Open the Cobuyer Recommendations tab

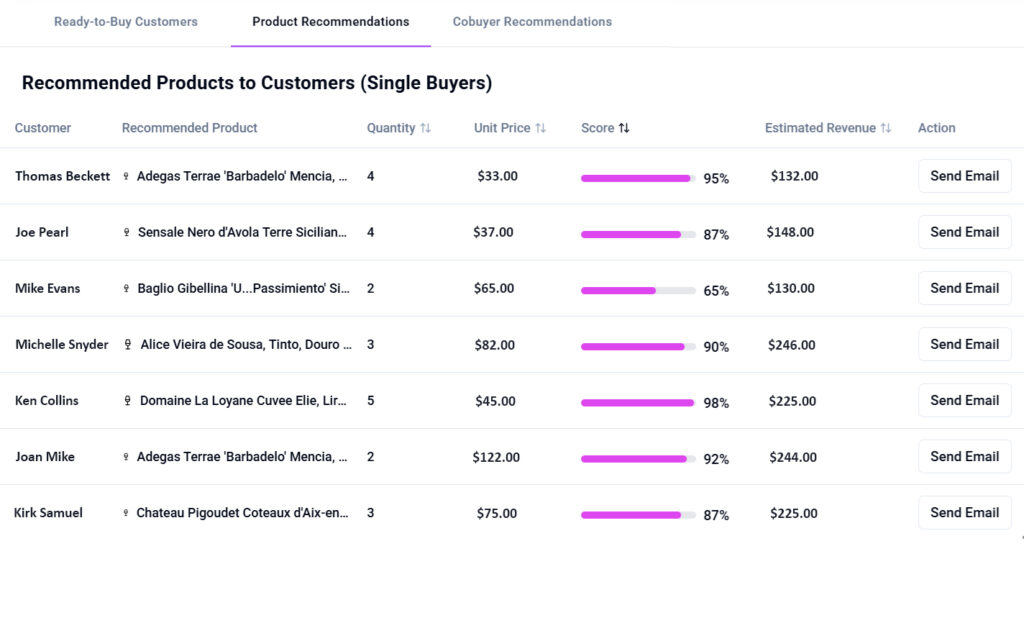point(532,22)
